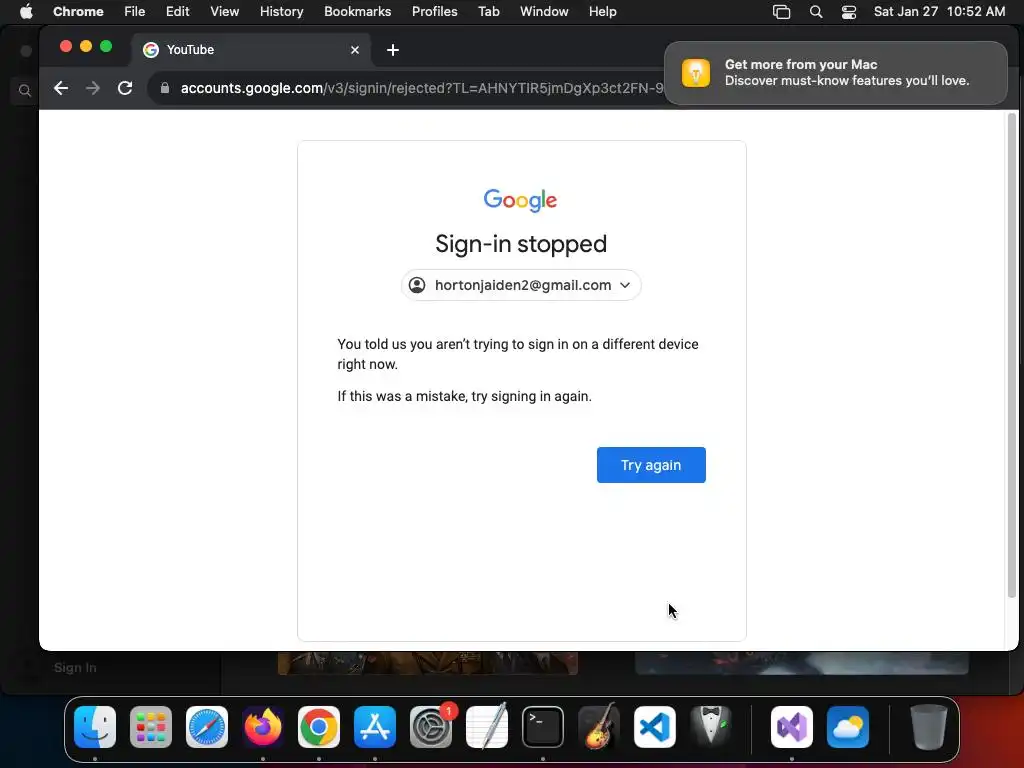Viewport: 1024px width, 768px height.
Task: Click the padlock site info icon
Action: tap(165, 88)
